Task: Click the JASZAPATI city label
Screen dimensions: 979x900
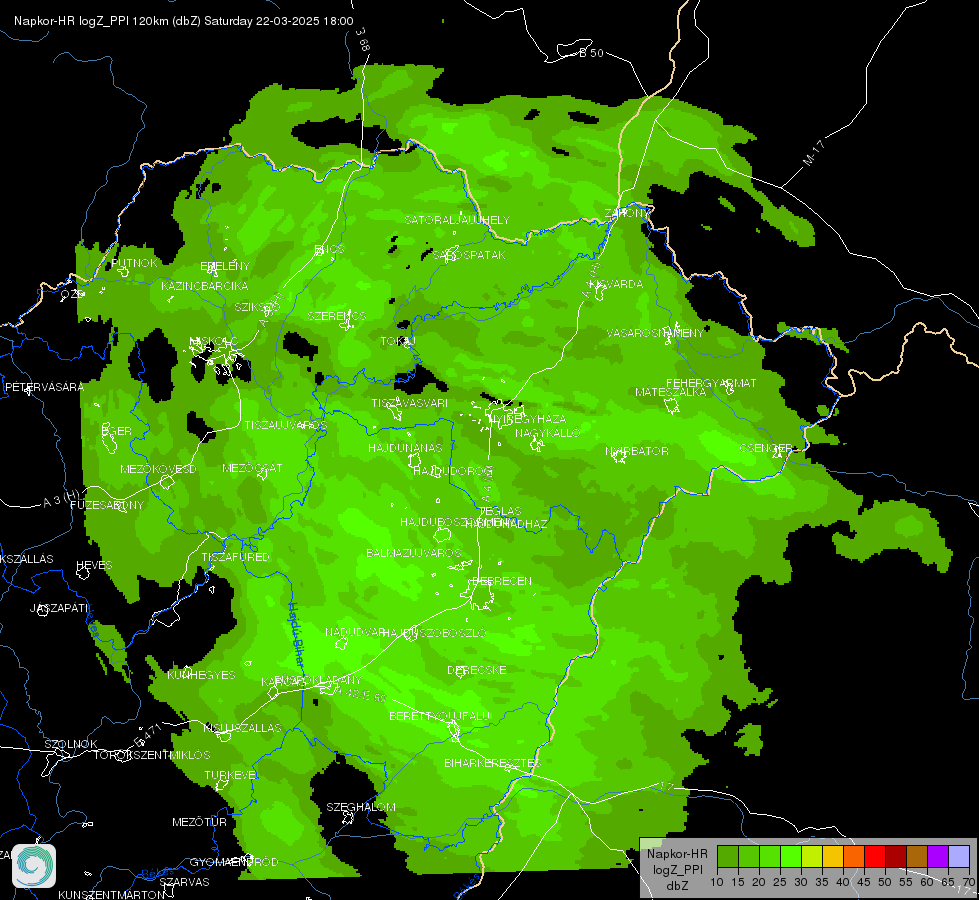Action: pos(59,608)
